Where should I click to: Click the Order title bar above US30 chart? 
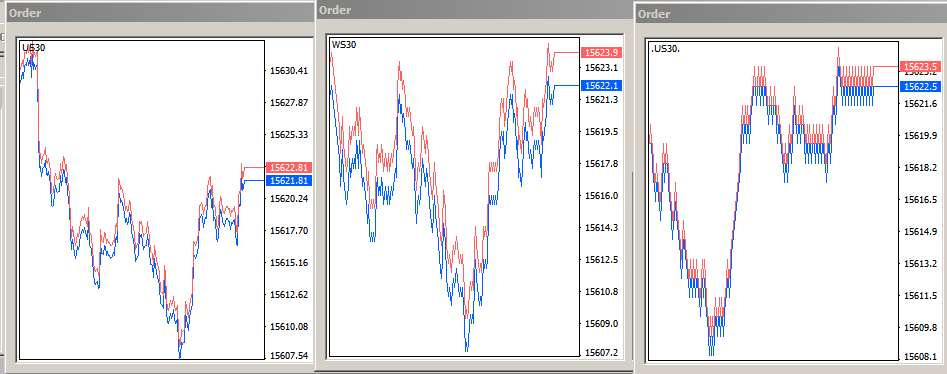pos(159,13)
